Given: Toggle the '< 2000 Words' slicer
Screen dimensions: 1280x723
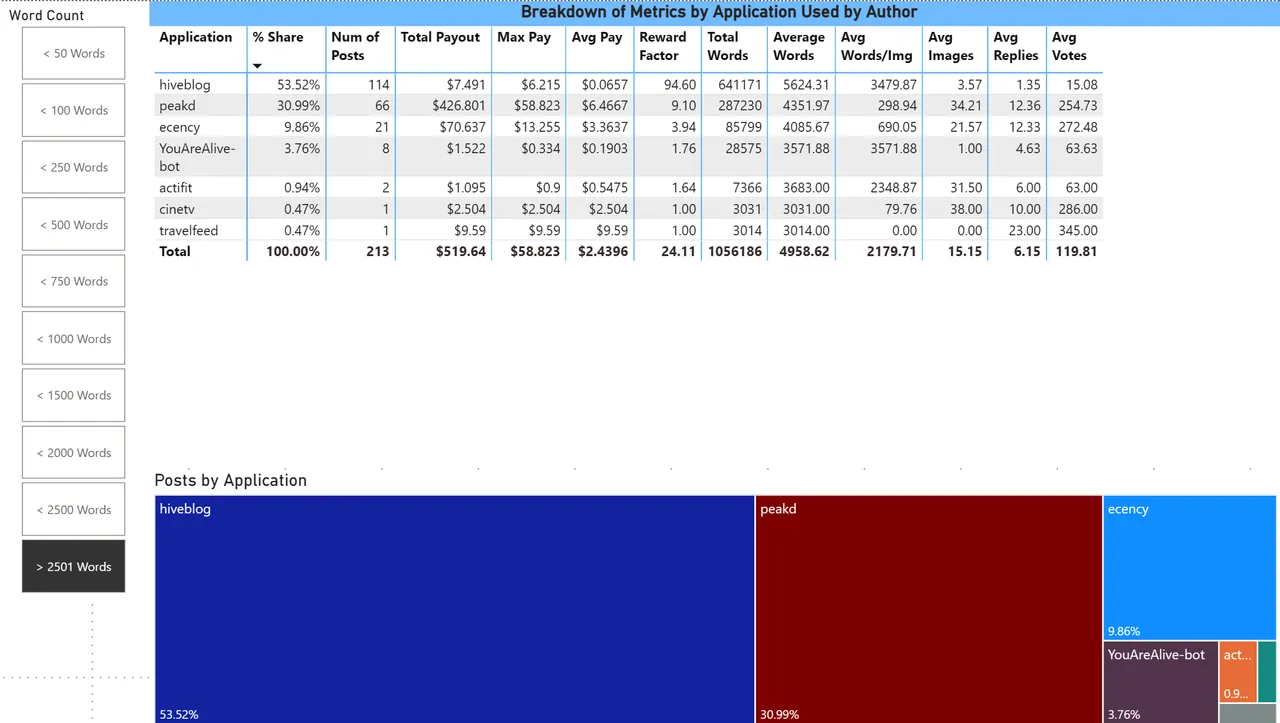Looking at the screenshot, I should [74, 453].
